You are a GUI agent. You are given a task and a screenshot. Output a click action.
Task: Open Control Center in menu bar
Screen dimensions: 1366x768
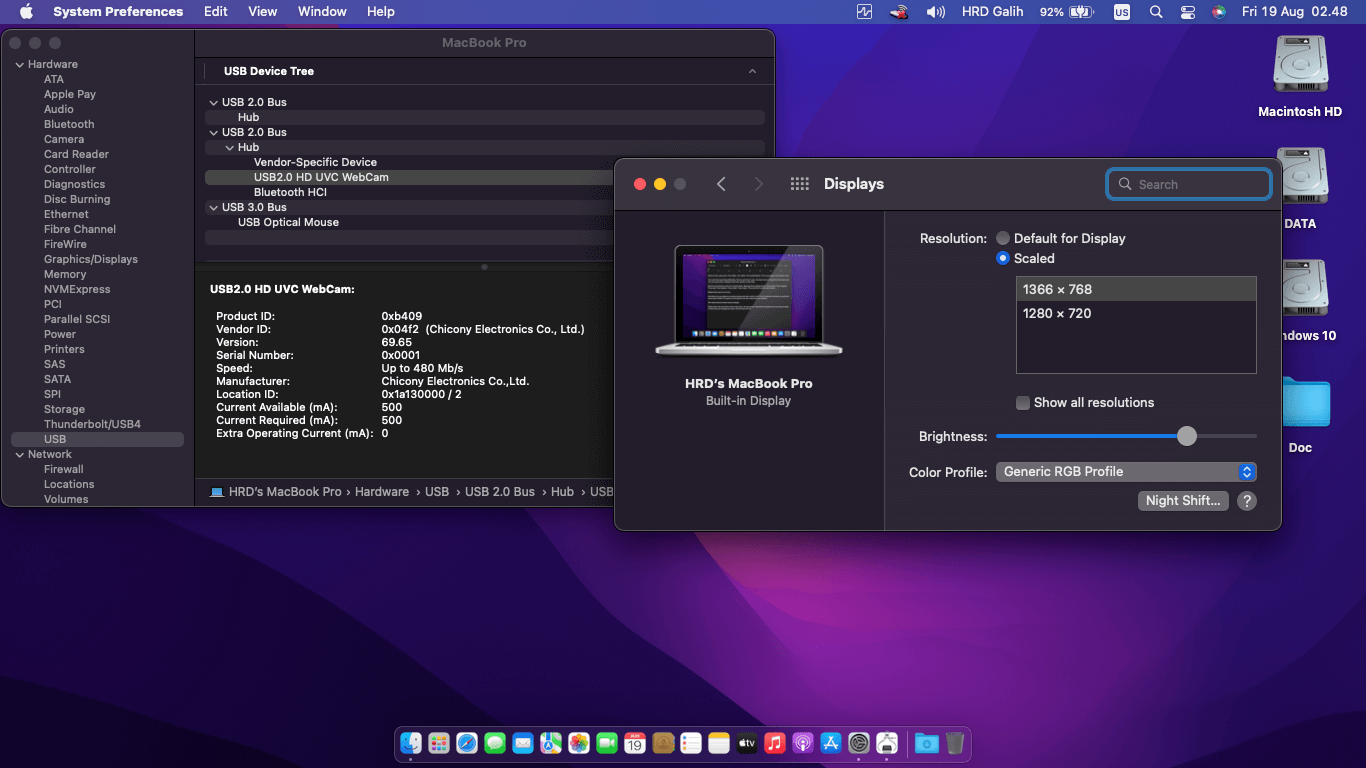click(x=1188, y=12)
